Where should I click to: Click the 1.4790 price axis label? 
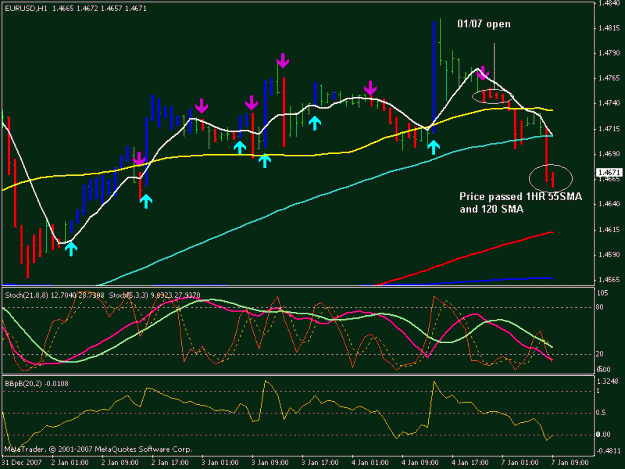pyautogui.click(x=609, y=53)
